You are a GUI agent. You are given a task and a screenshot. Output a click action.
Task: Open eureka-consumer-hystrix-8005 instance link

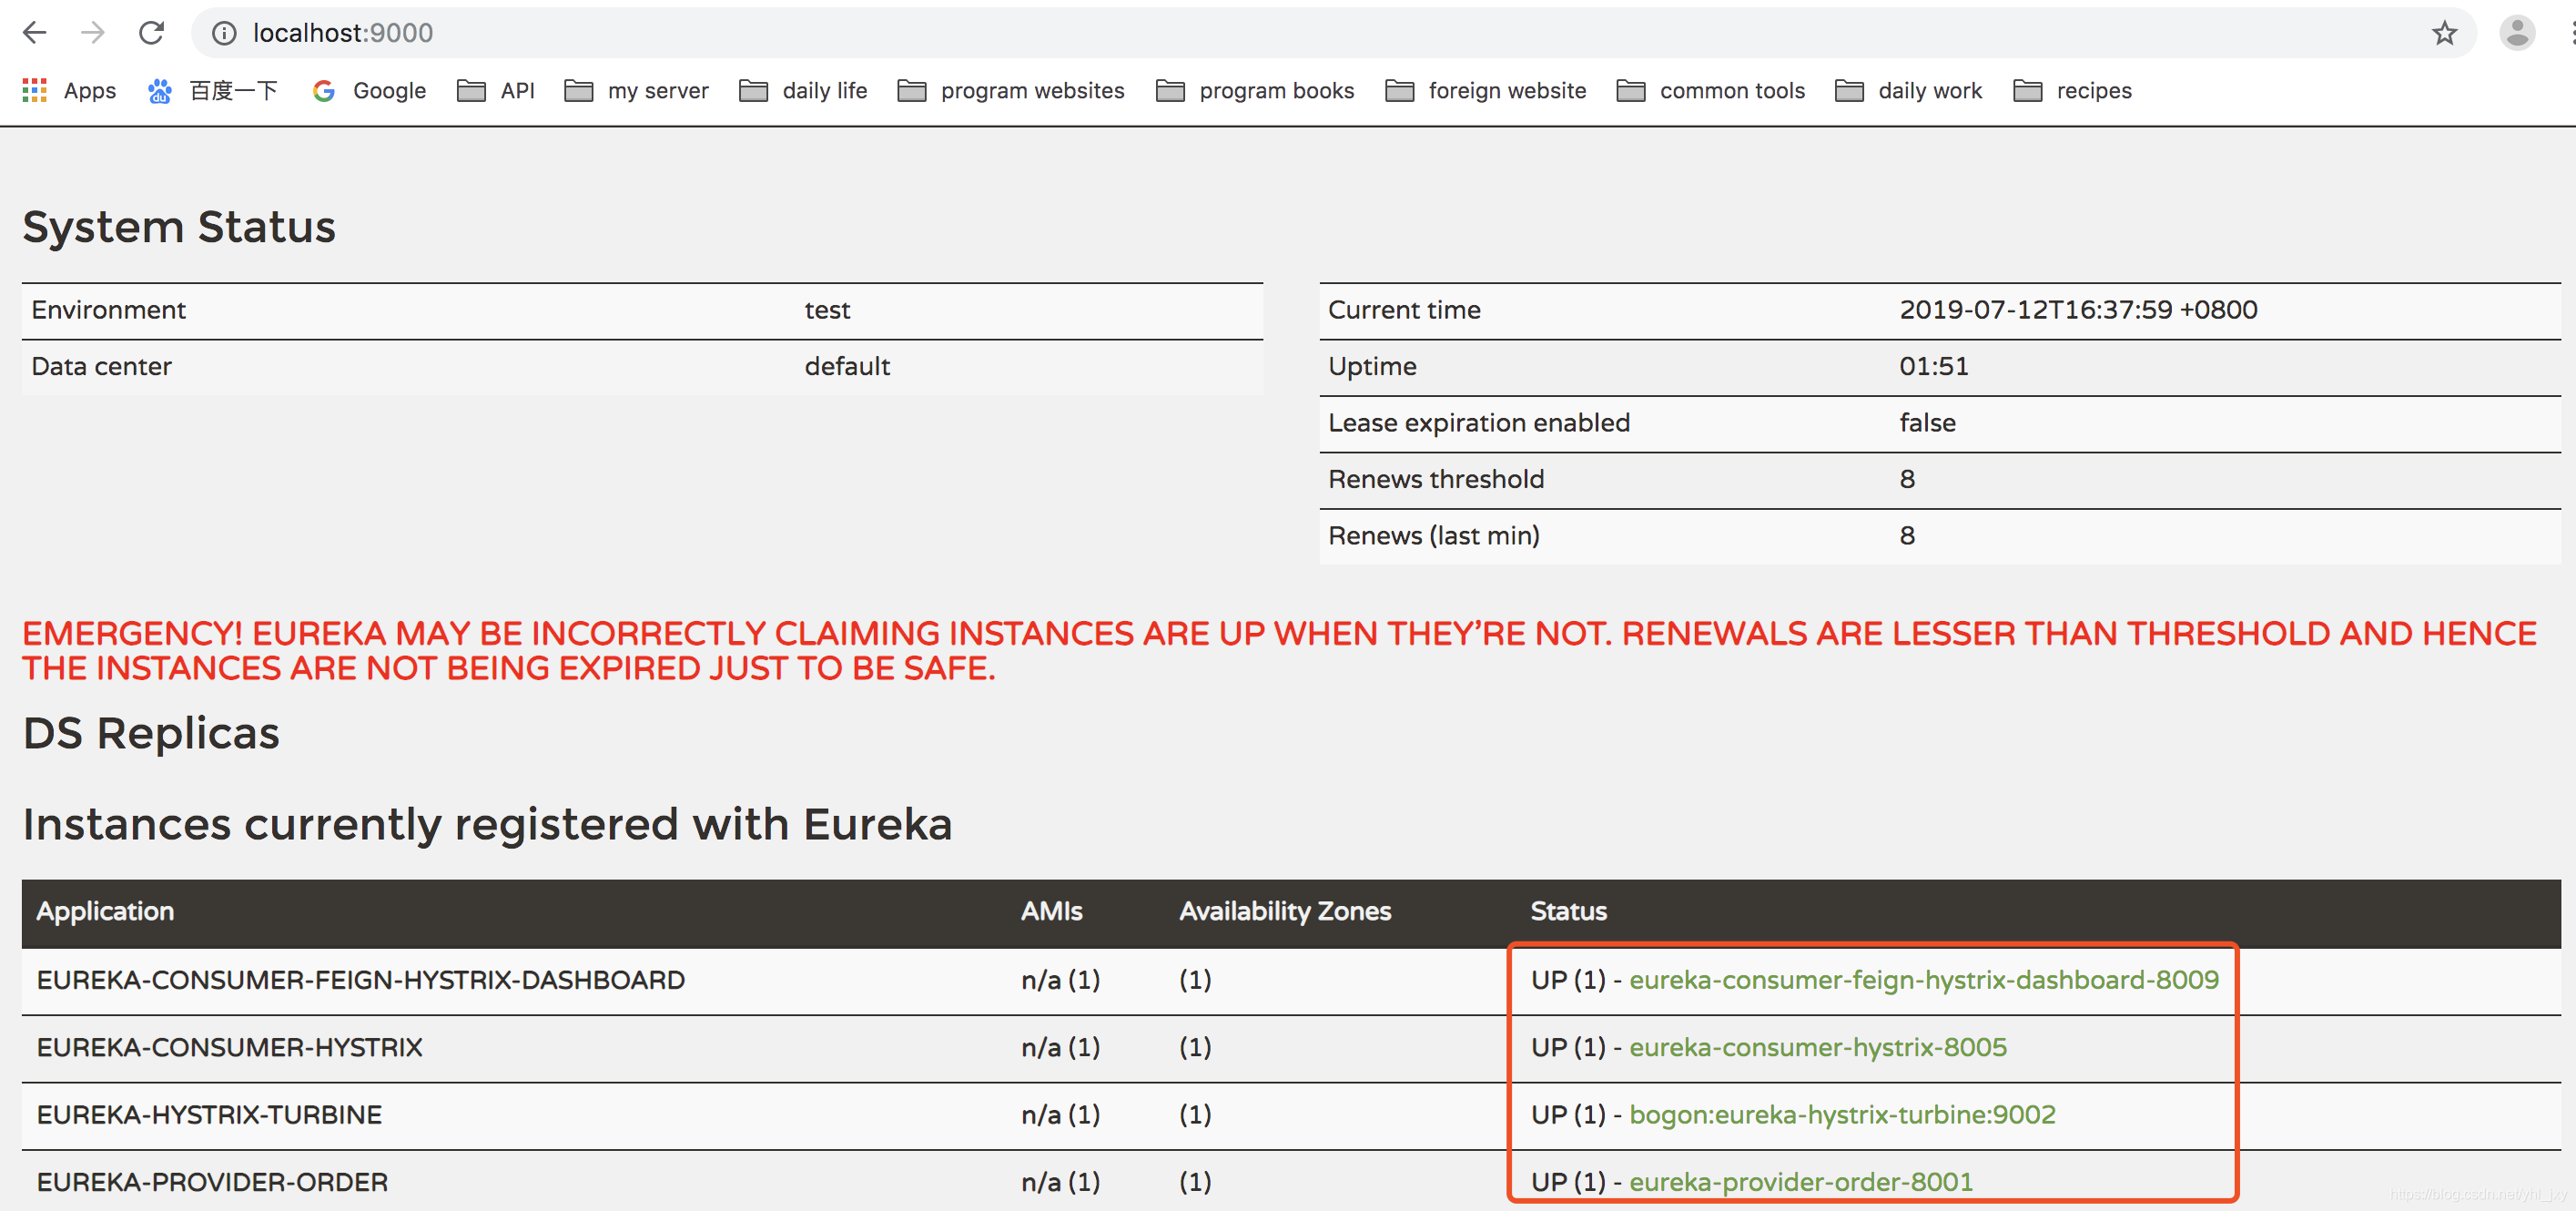click(x=1817, y=1047)
